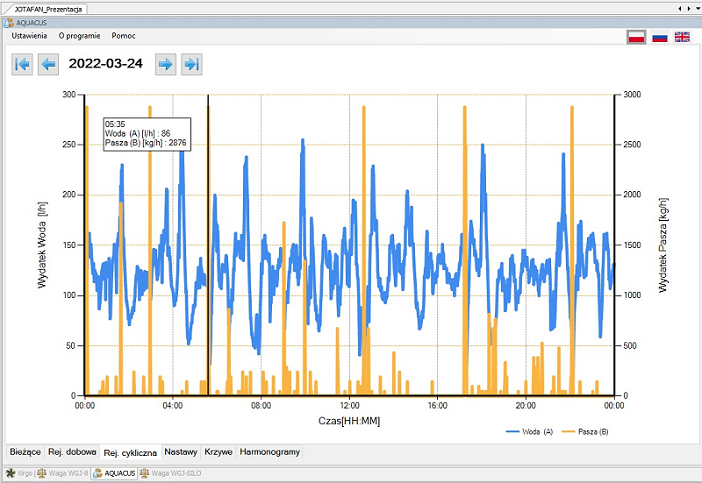The height and width of the screenshot is (483, 702).
Task: Click the 12:00 time axis label
Action: (x=349, y=406)
